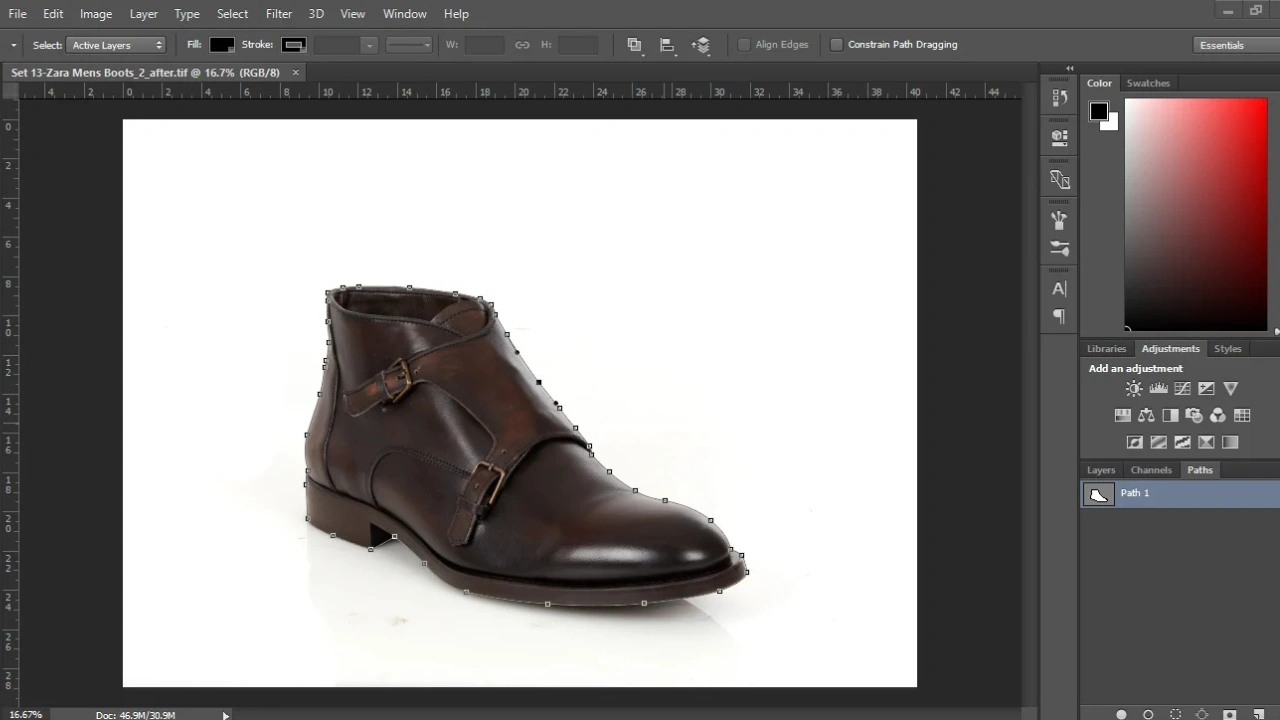Screen dimensions: 1280x720
Task: Add an Exposure adjustment
Action: (x=1206, y=389)
